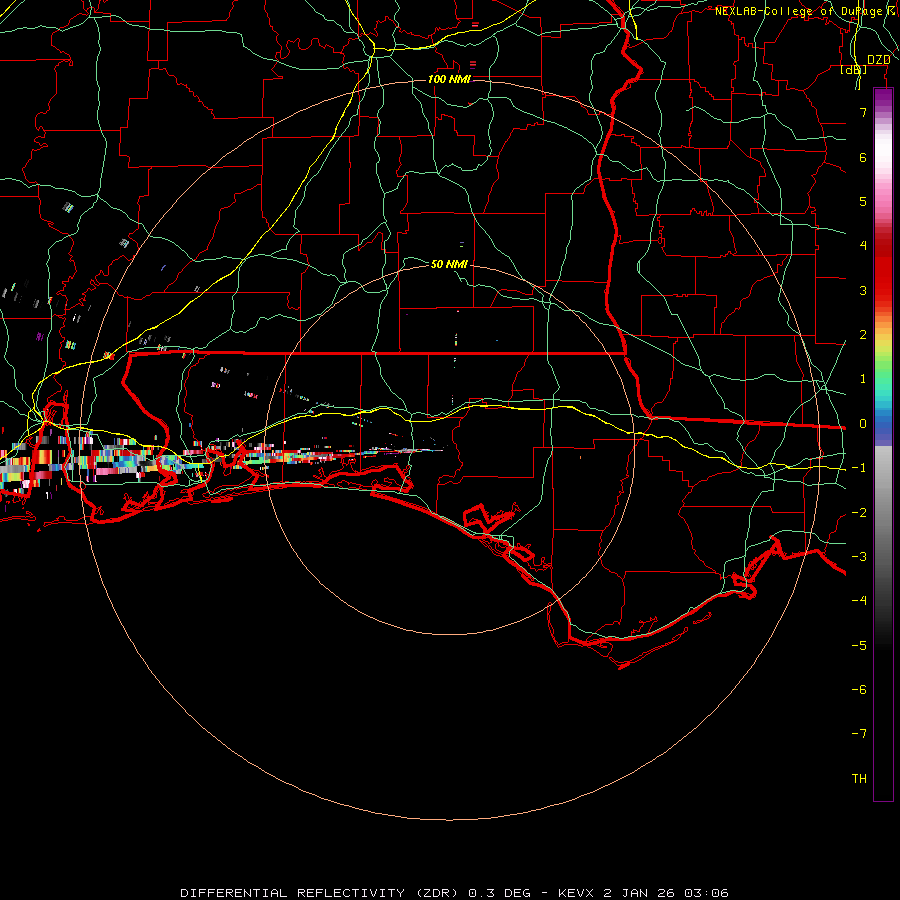The image size is (900, 900).
Task: Click the 'KEVX' station ID in the caption
Action: tap(576, 893)
